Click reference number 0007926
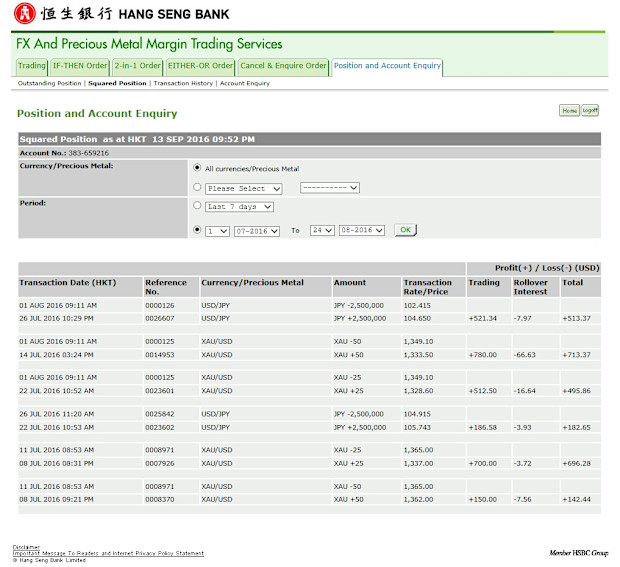 [160, 464]
